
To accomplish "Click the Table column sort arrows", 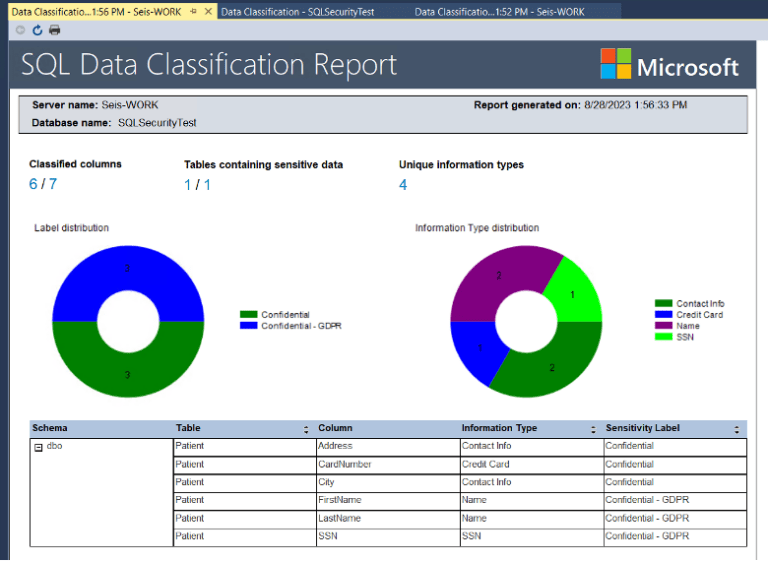I will pos(306,429).
